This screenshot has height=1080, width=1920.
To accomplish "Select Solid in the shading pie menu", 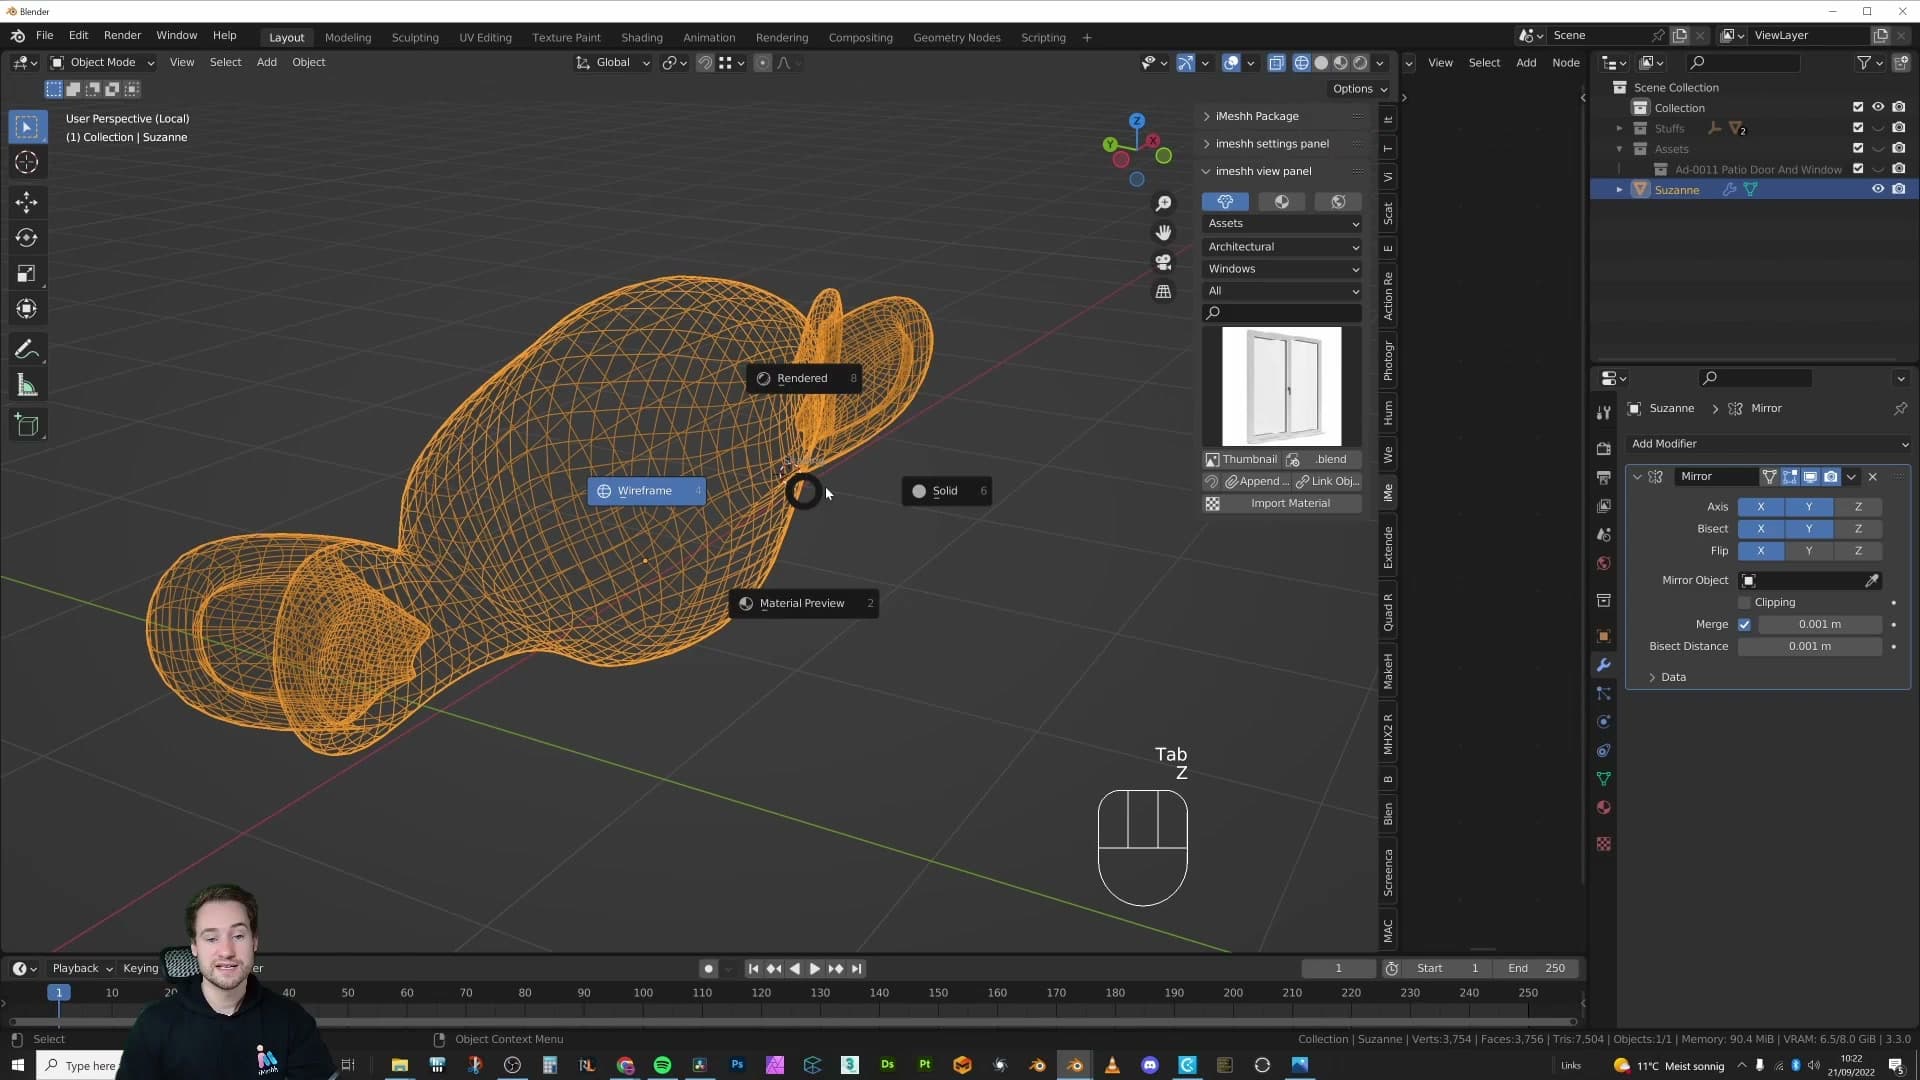I will pyautogui.click(x=946, y=491).
